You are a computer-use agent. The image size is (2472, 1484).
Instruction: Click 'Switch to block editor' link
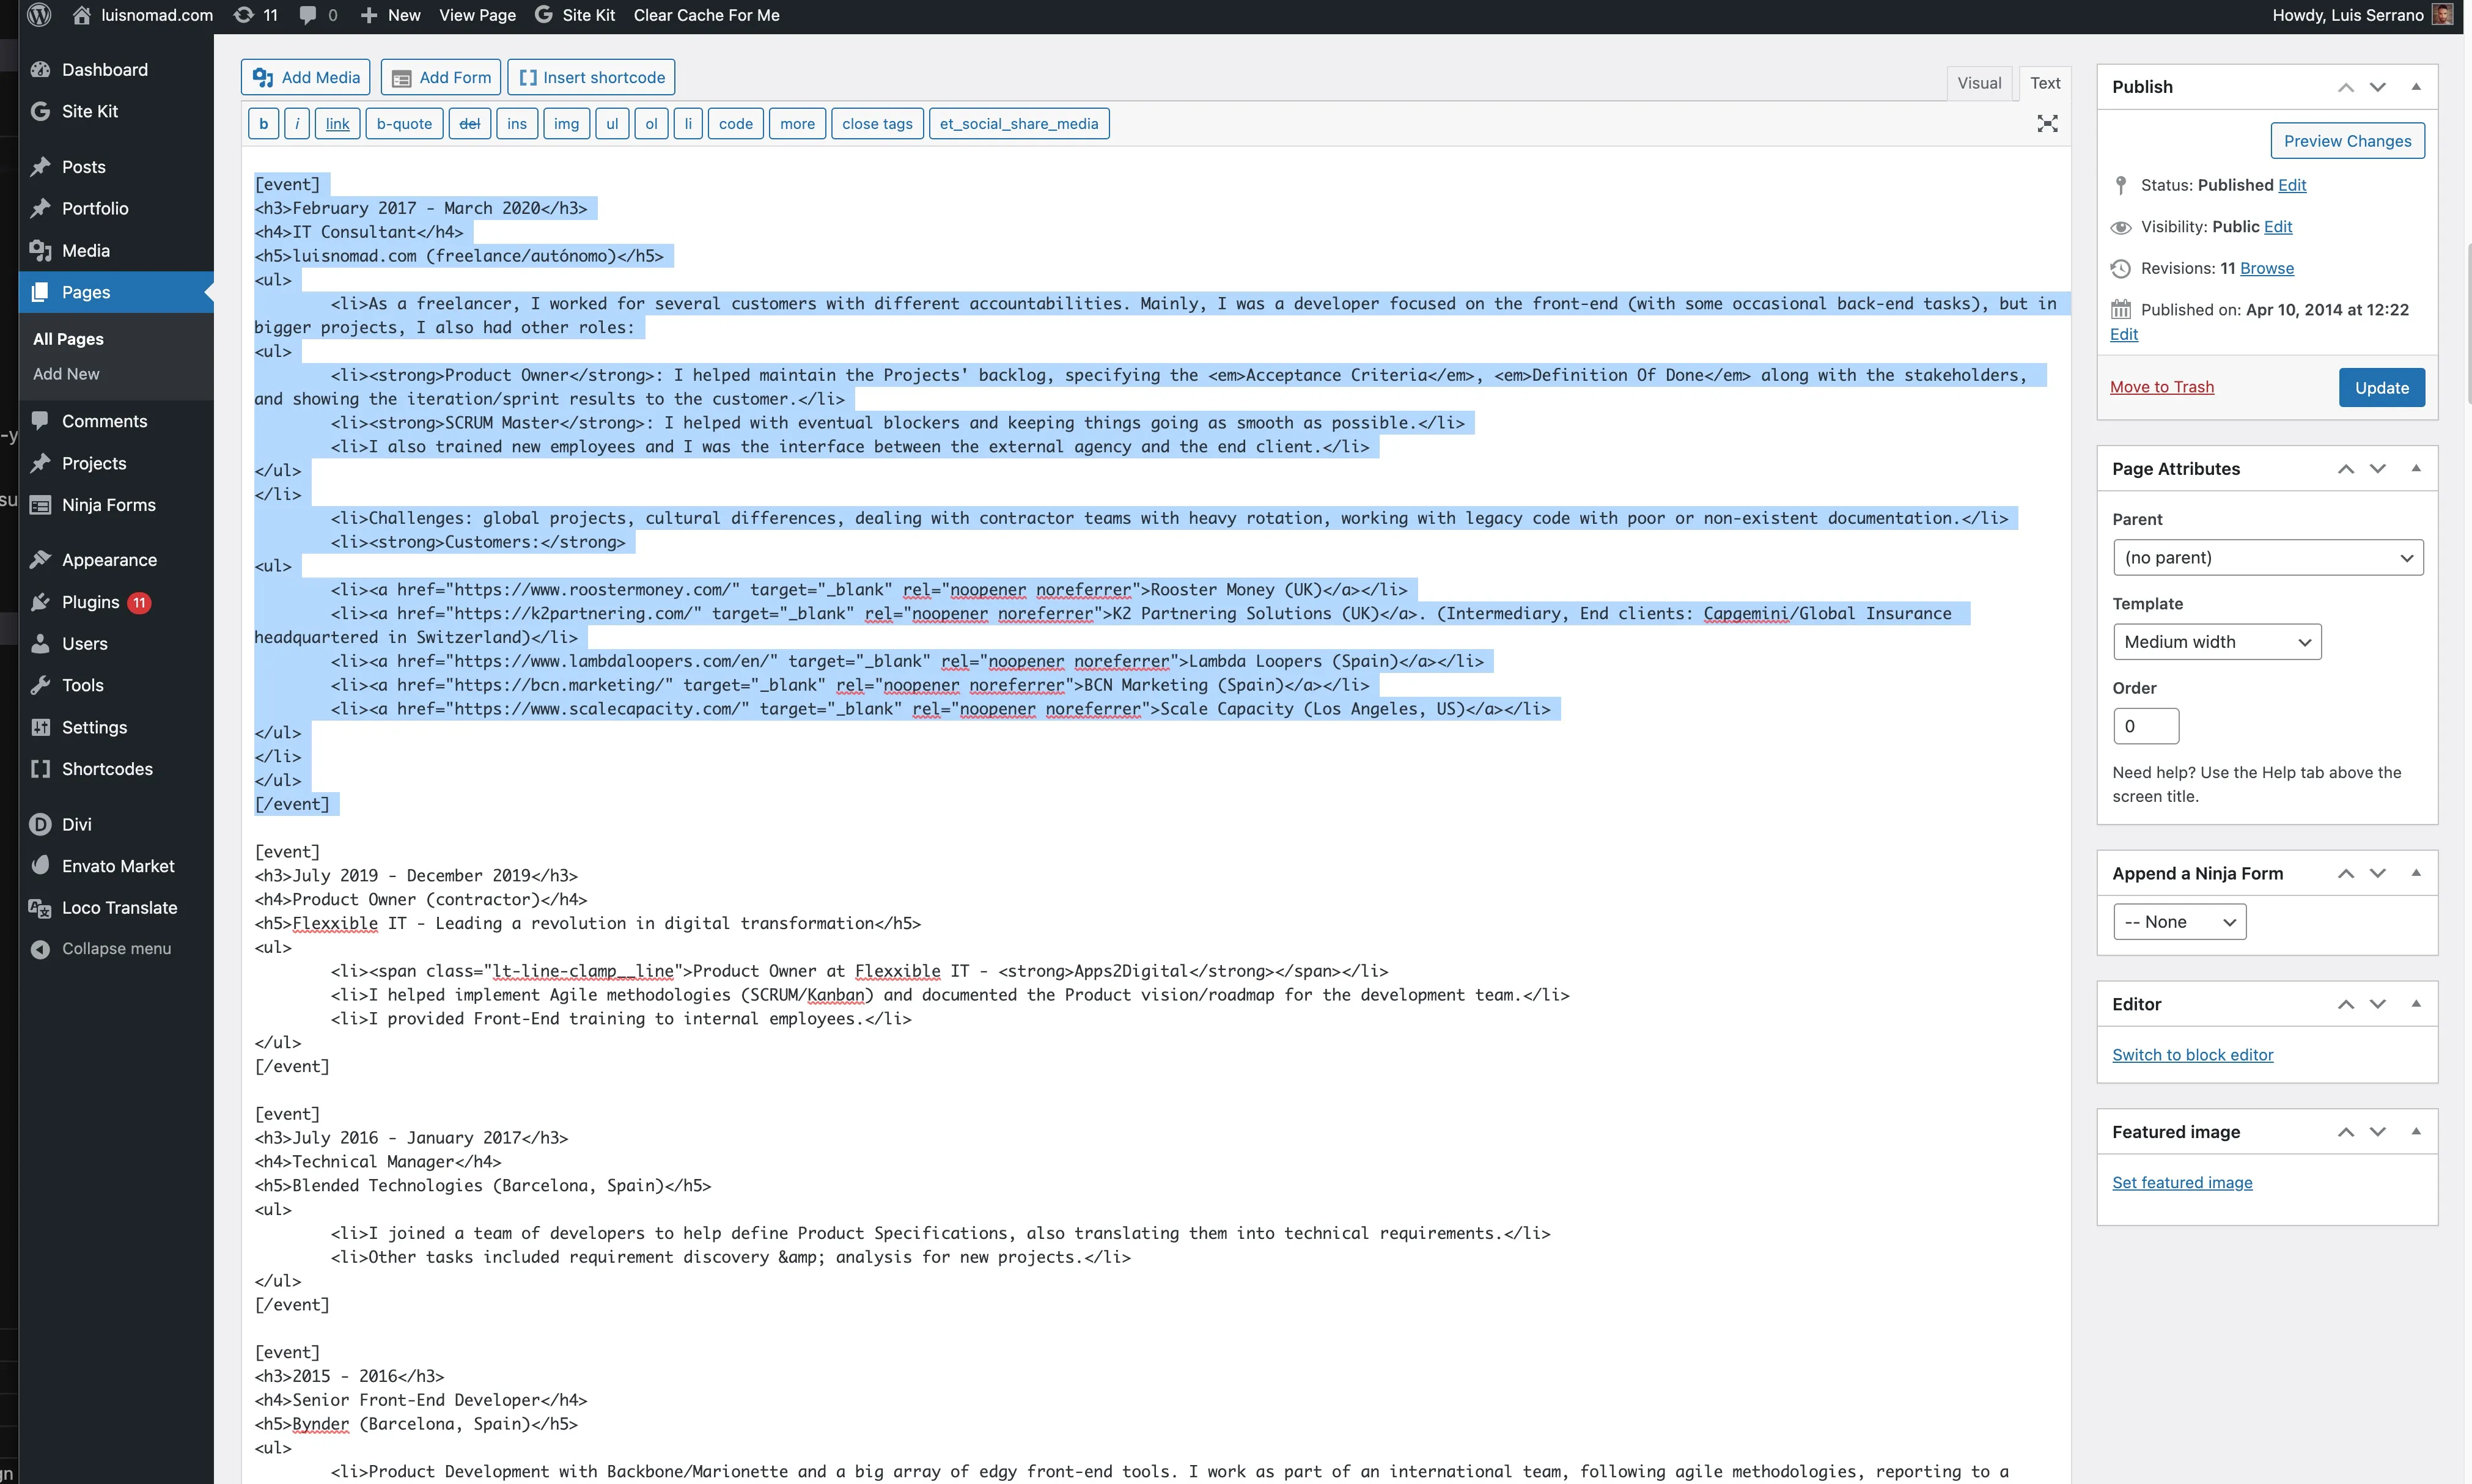point(2193,1055)
